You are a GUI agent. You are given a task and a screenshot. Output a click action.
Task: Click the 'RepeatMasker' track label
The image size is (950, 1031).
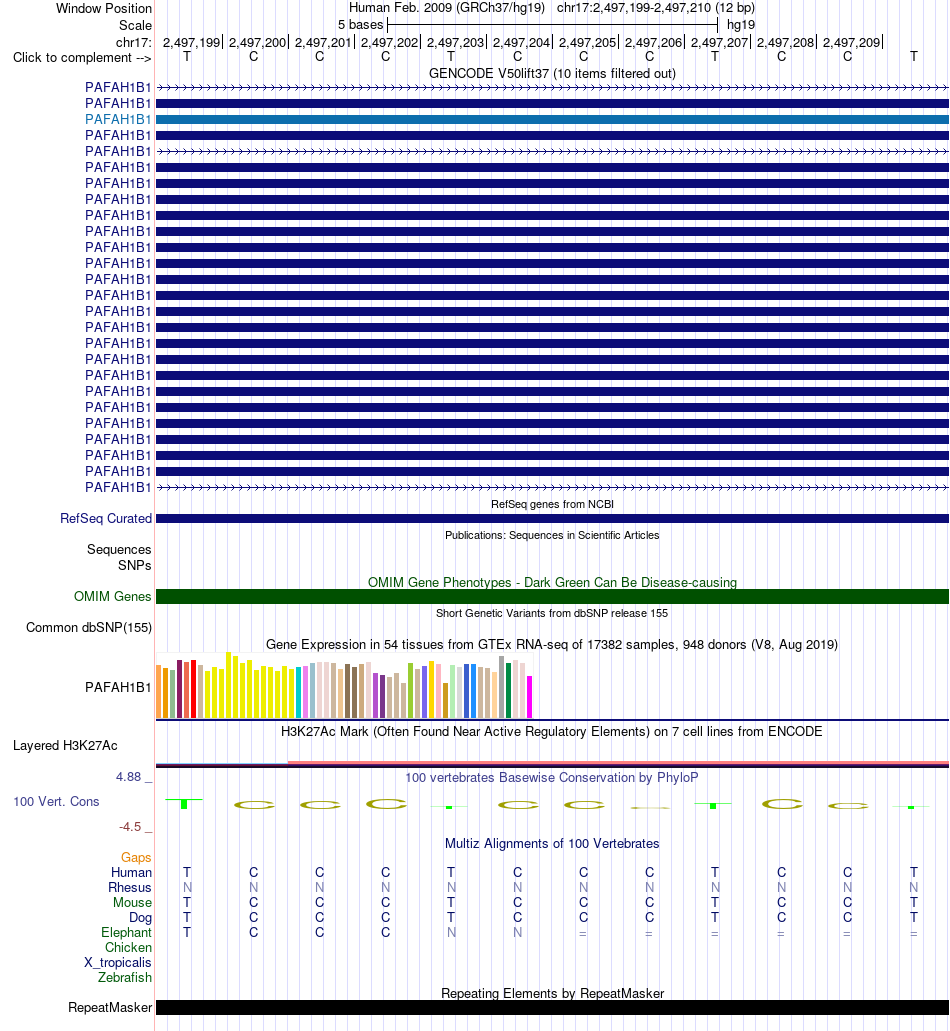pyautogui.click(x=110, y=1008)
